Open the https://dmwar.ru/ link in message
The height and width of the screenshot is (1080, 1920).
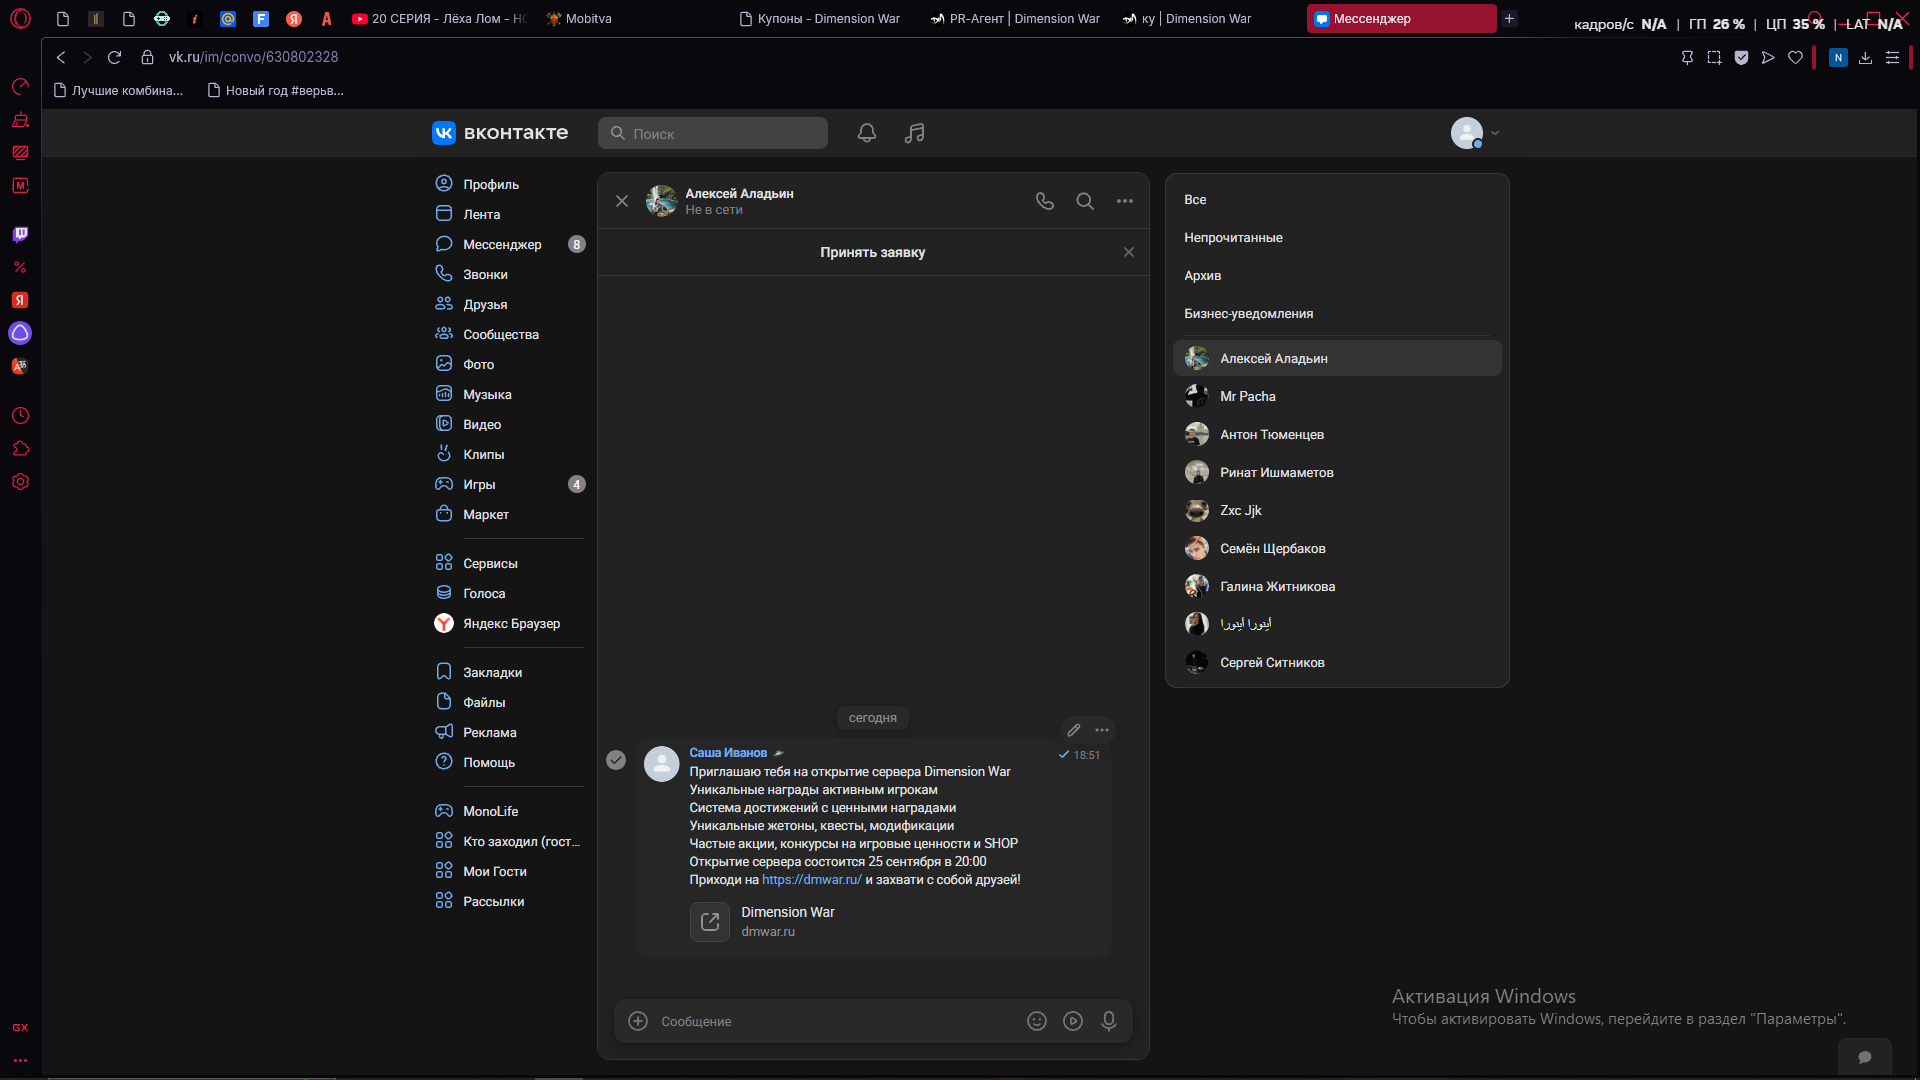tap(811, 880)
